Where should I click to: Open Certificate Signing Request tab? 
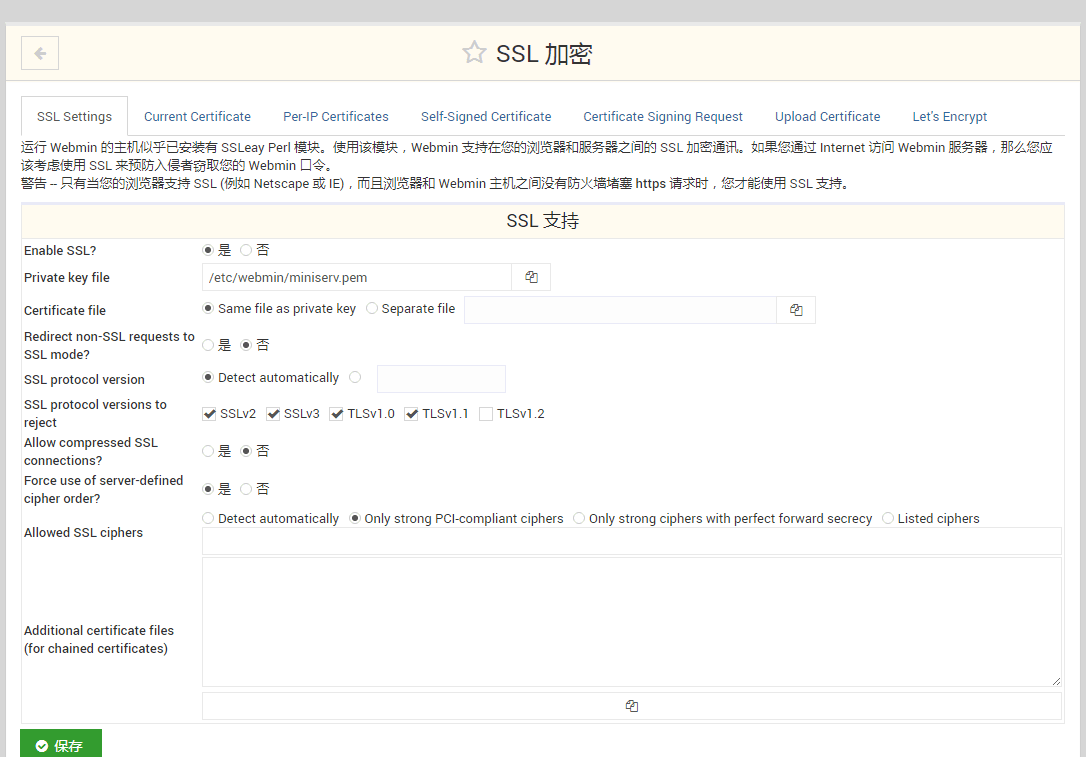(663, 116)
